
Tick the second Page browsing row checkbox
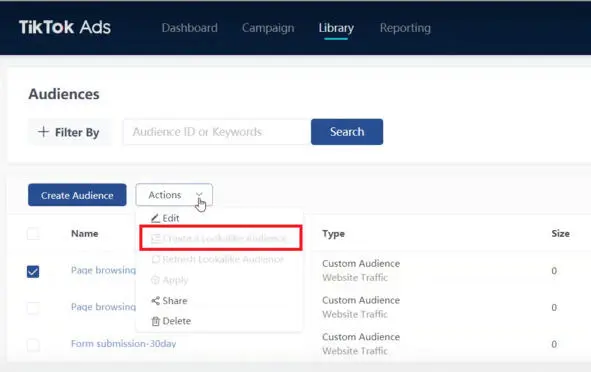pyautogui.click(x=33, y=308)
